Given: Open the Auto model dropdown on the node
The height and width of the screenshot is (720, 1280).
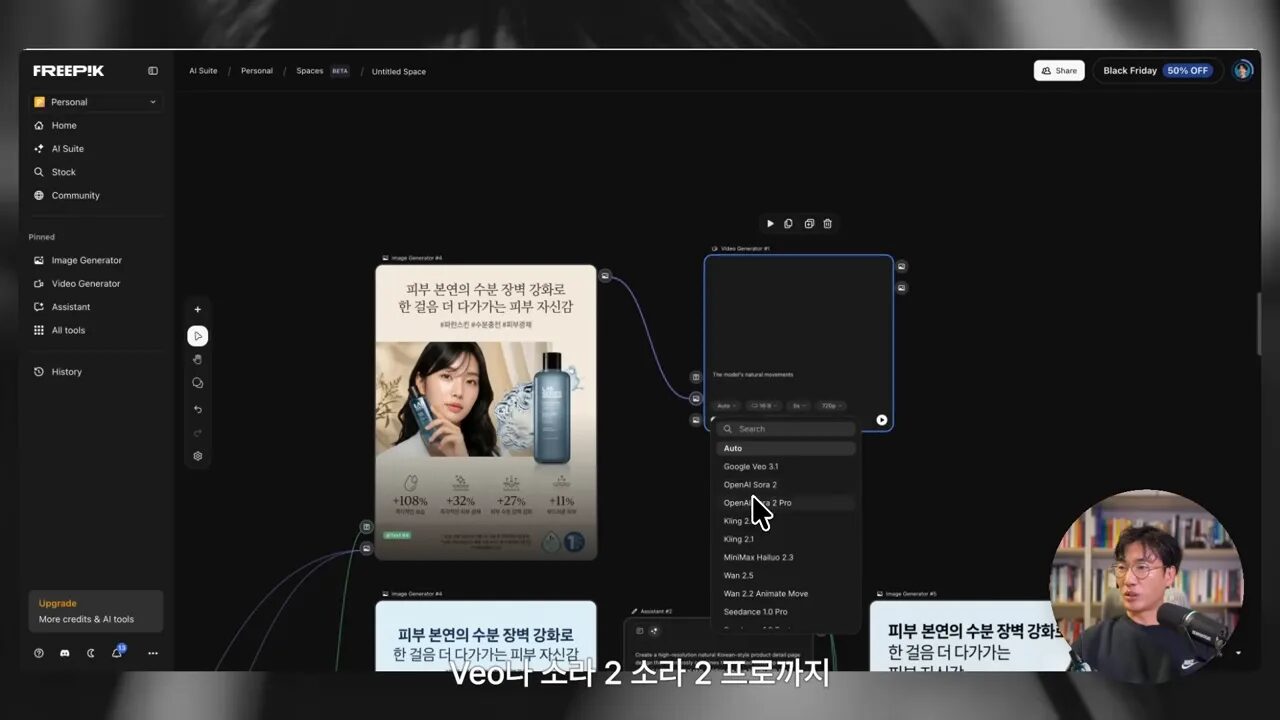Looking at the screenshot, I should point(725,405).
